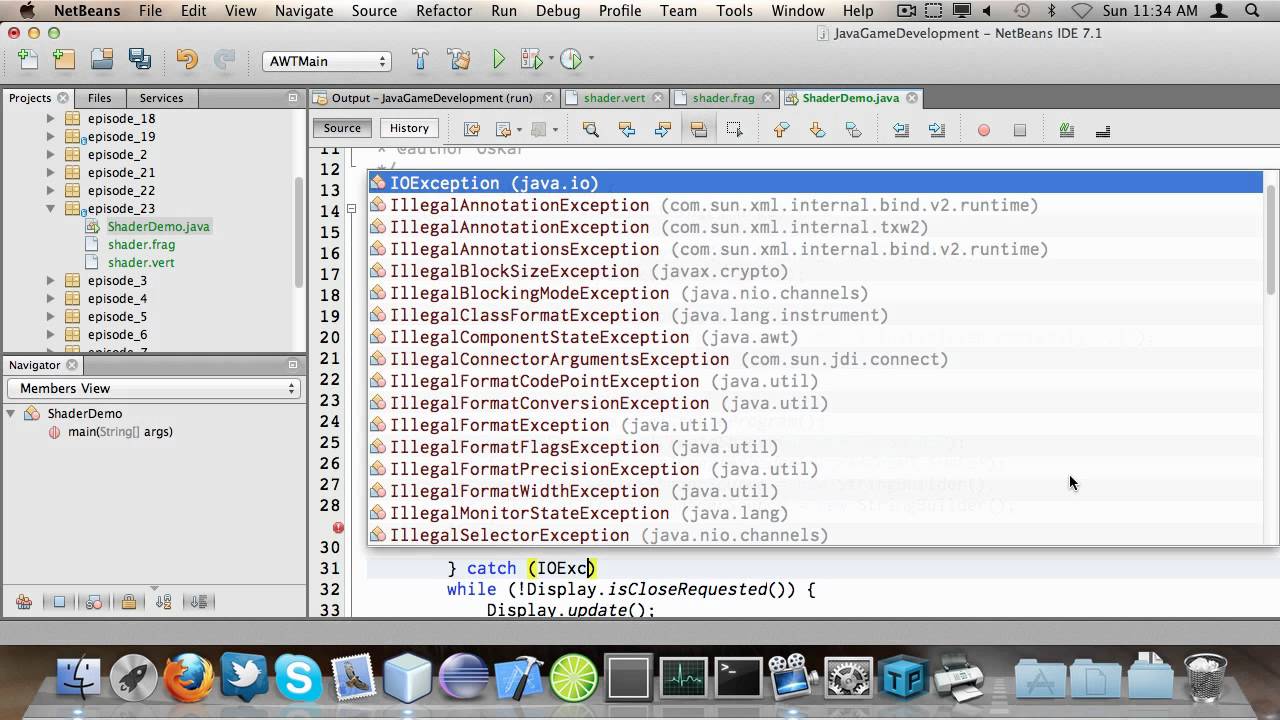
Task: Open the Source menu
Action: tap(374, 11)
